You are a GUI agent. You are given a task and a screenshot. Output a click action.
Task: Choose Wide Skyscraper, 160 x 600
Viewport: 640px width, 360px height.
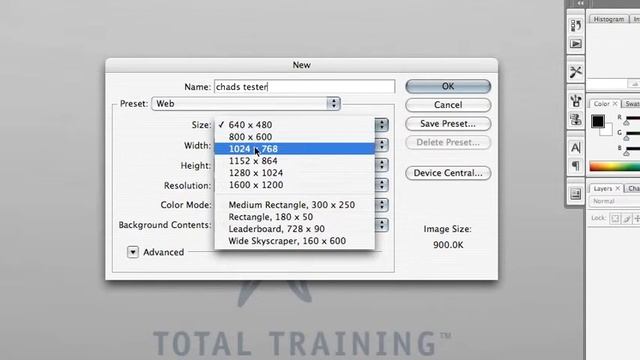295,241
